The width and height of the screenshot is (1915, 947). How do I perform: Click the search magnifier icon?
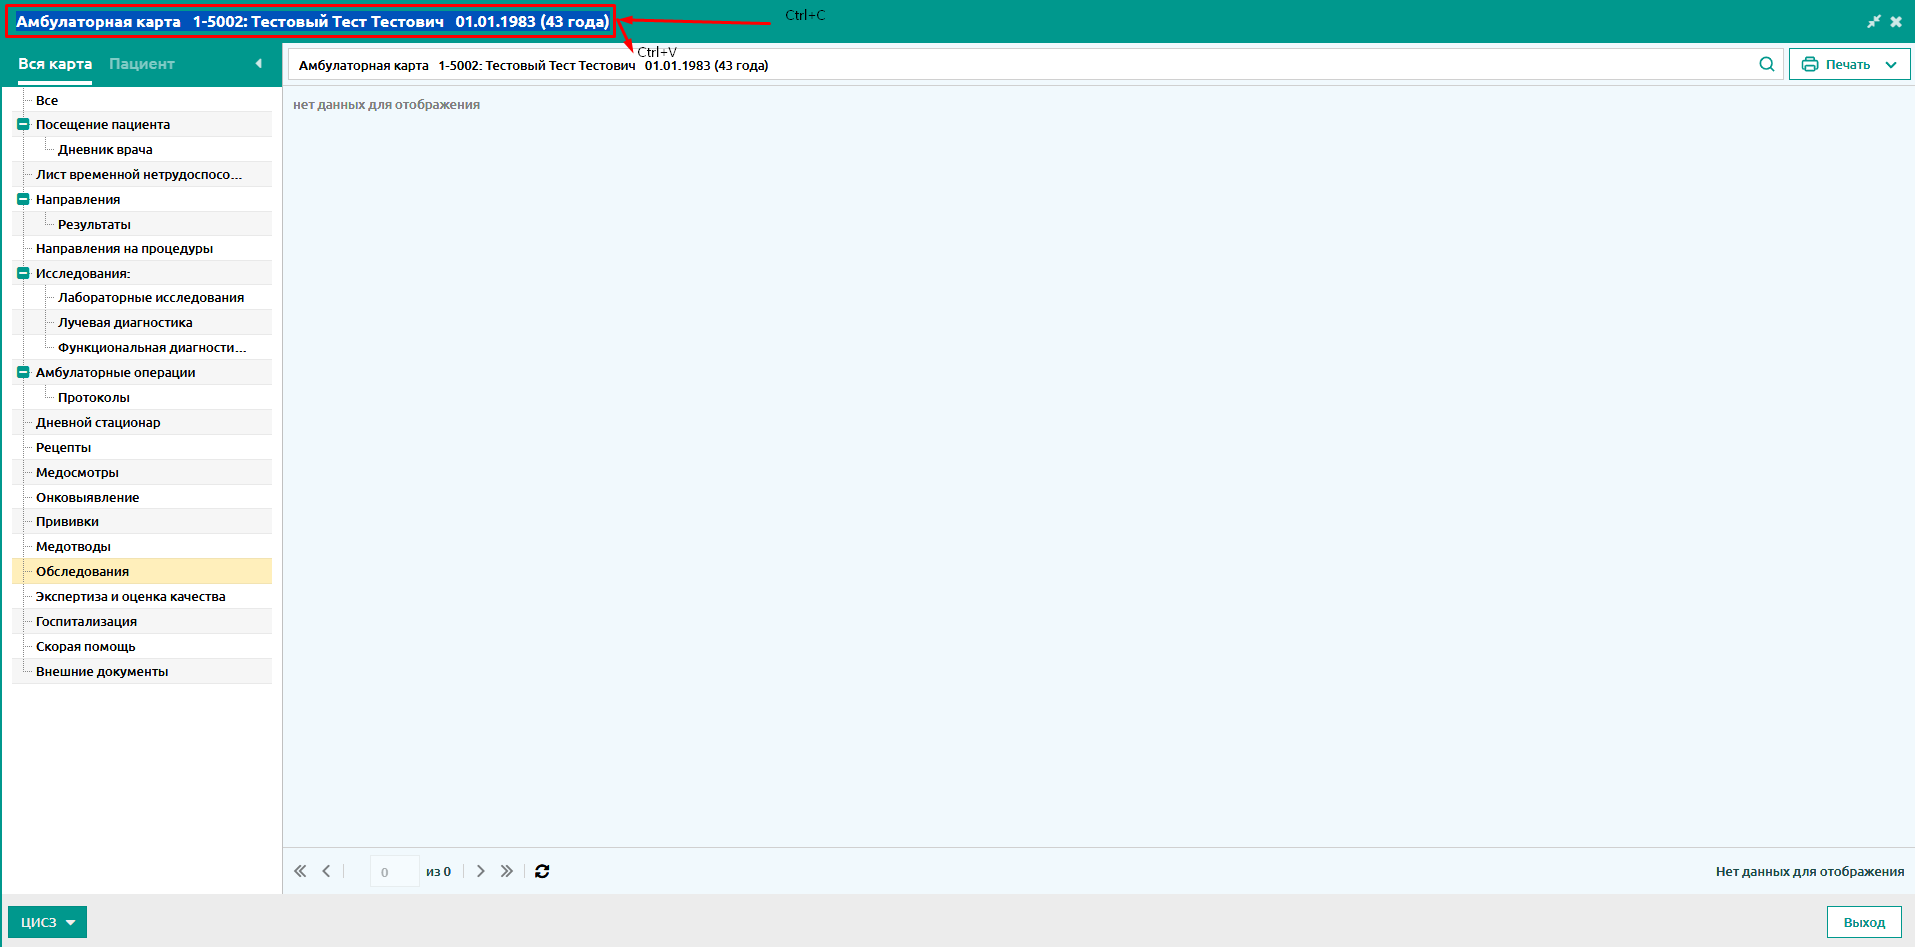coord(1767,64)
